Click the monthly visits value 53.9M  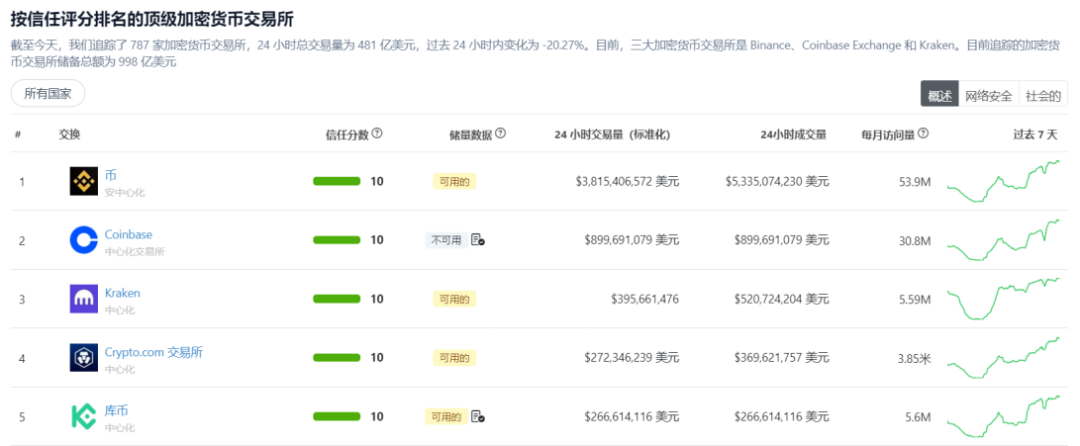(915, 182)
